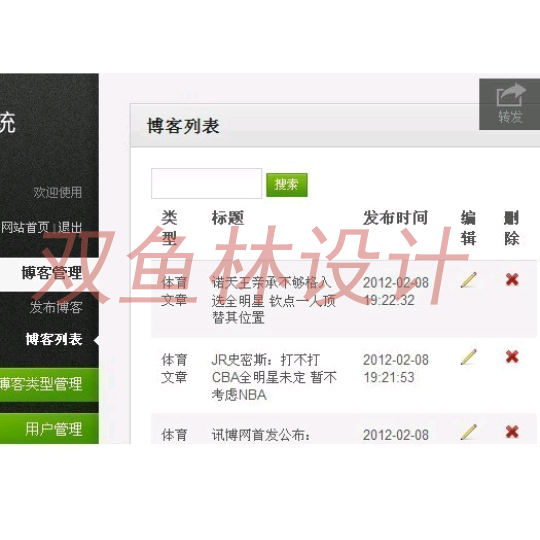Expand the 博客类型管理 menu section
540x540 pixels.
point(49,384)
